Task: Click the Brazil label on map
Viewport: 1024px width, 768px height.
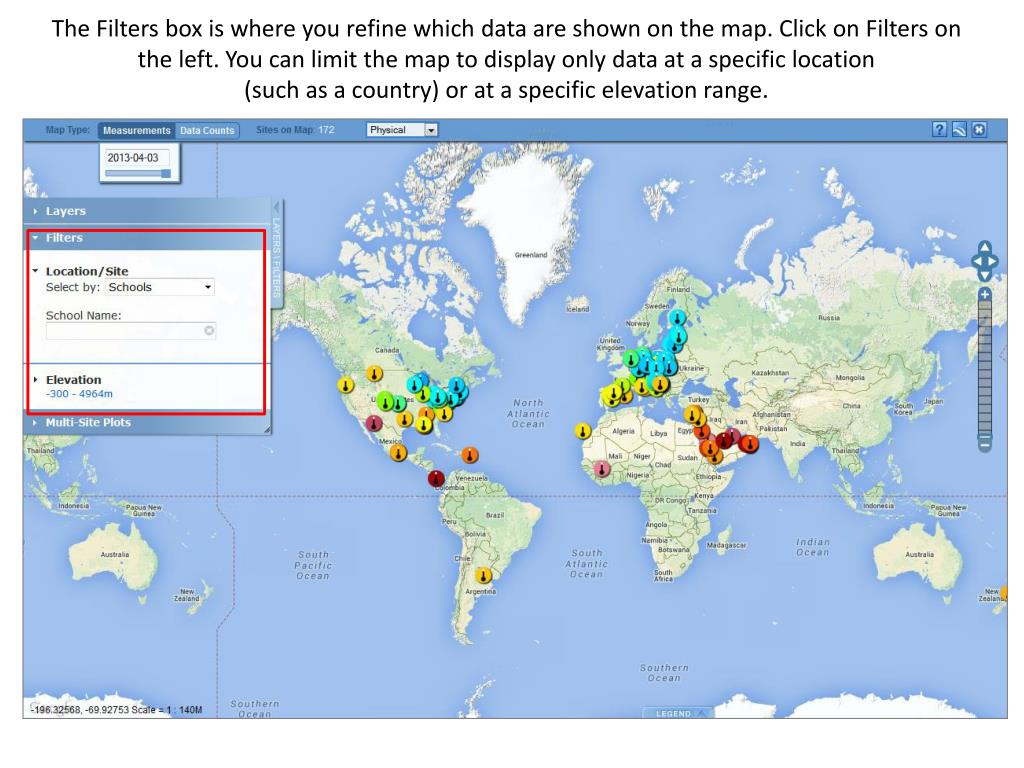Action: click(x=495, y=515)
